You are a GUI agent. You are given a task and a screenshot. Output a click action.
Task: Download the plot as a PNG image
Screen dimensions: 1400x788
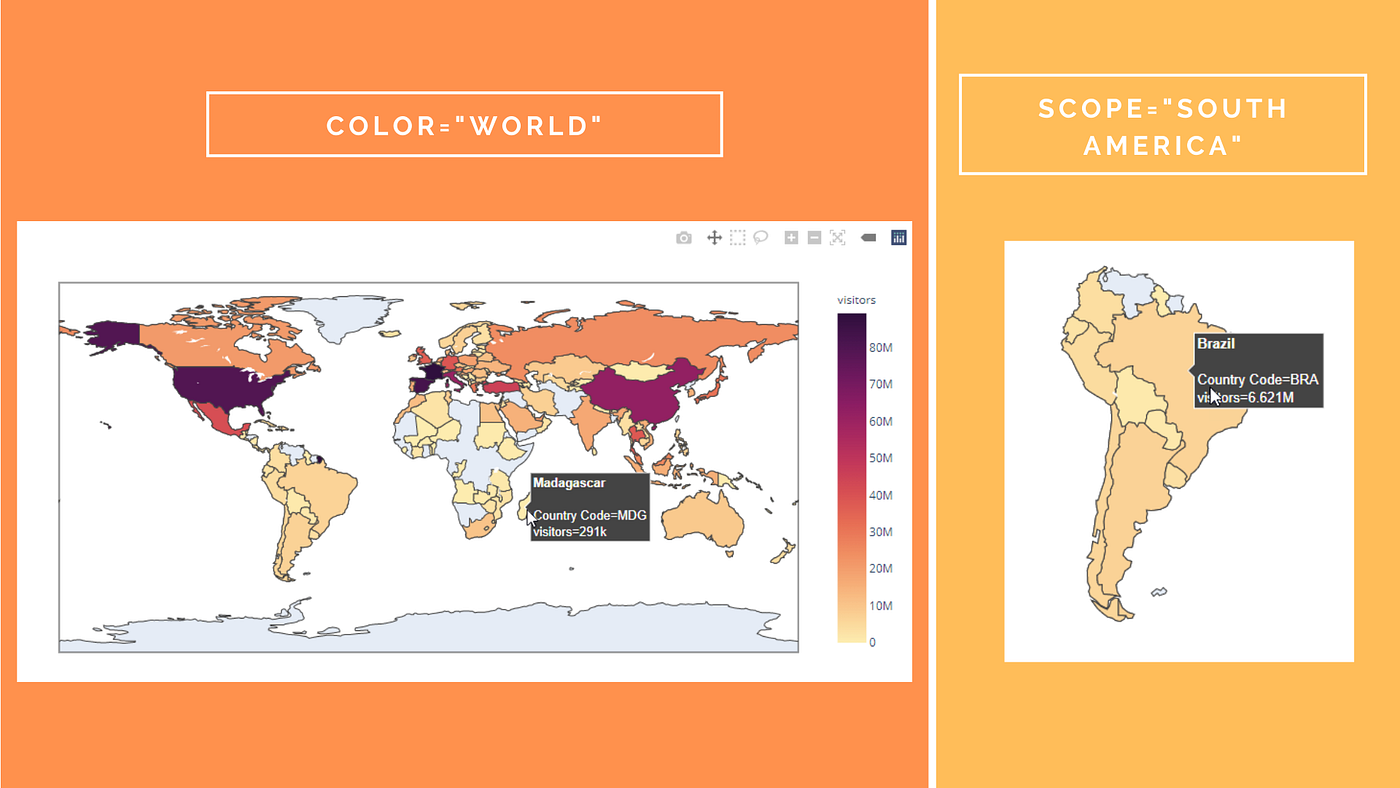coord(683,237)
